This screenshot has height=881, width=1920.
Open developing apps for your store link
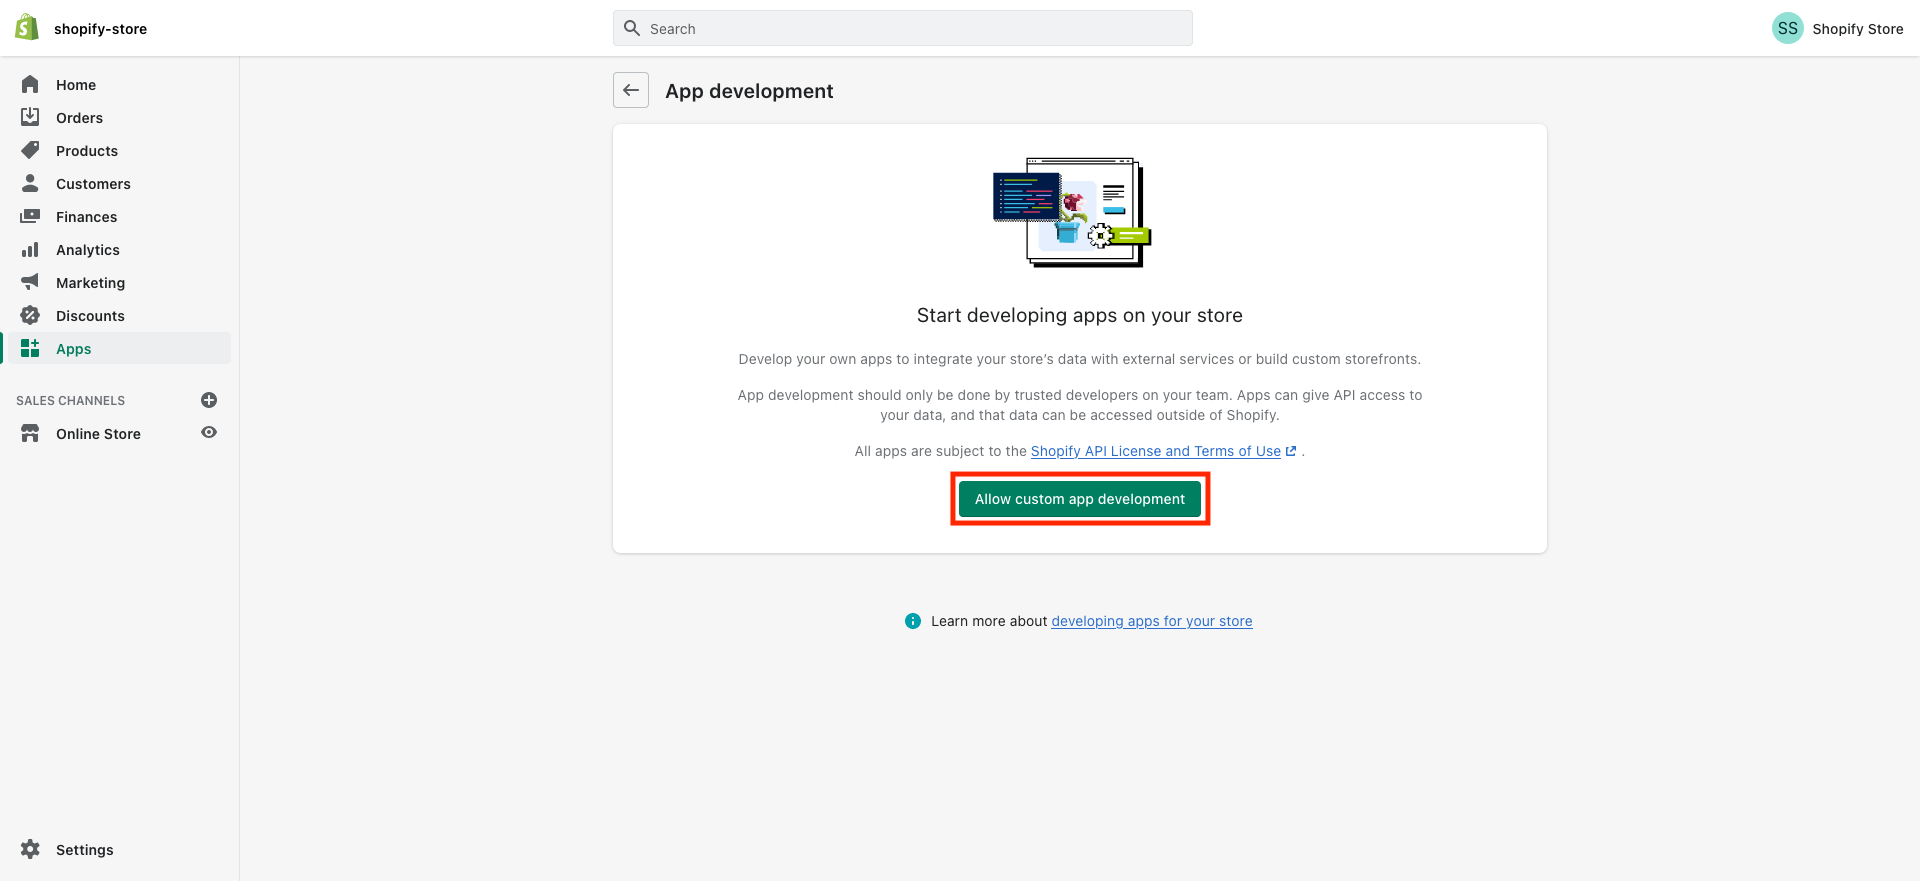click(x=1152, y=621)
